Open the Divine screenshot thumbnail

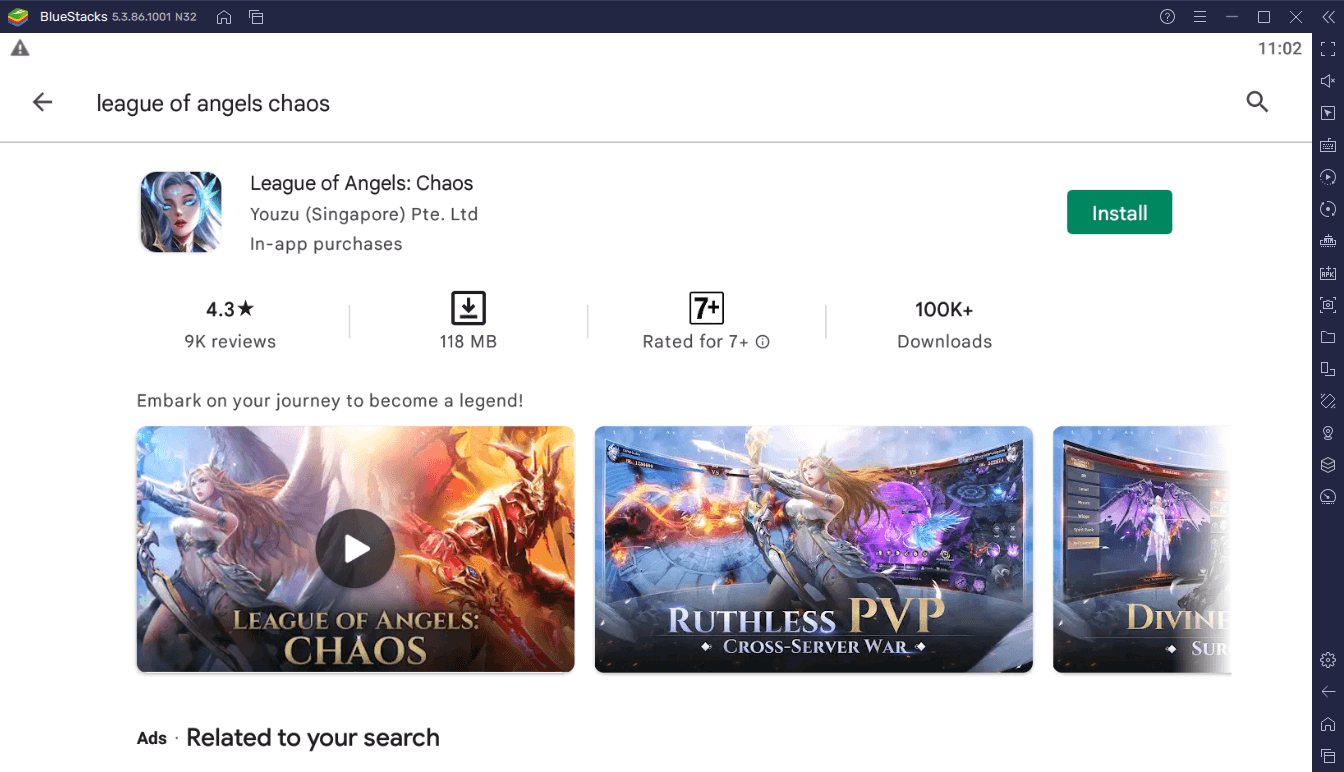(1142, 549)
